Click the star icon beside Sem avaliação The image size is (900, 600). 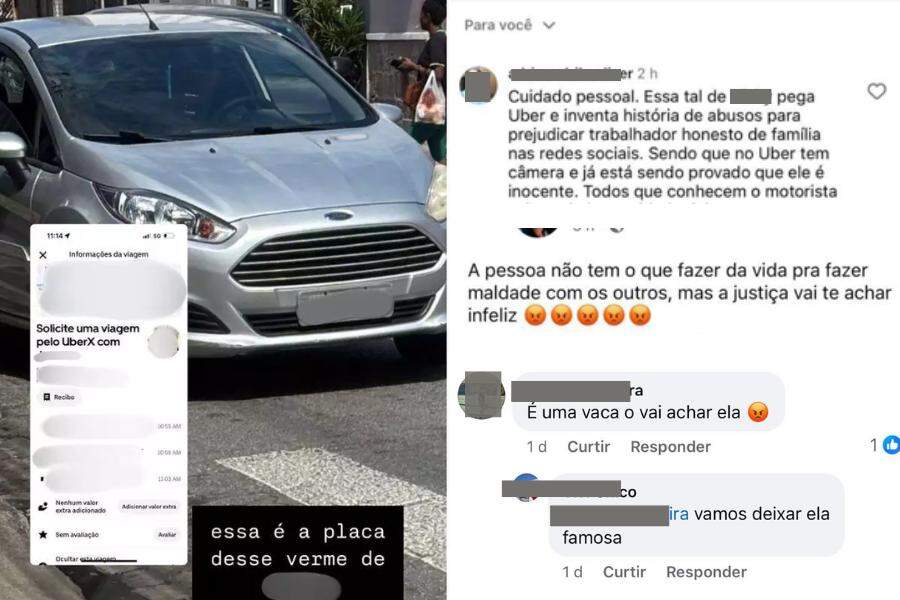point(42,535)
